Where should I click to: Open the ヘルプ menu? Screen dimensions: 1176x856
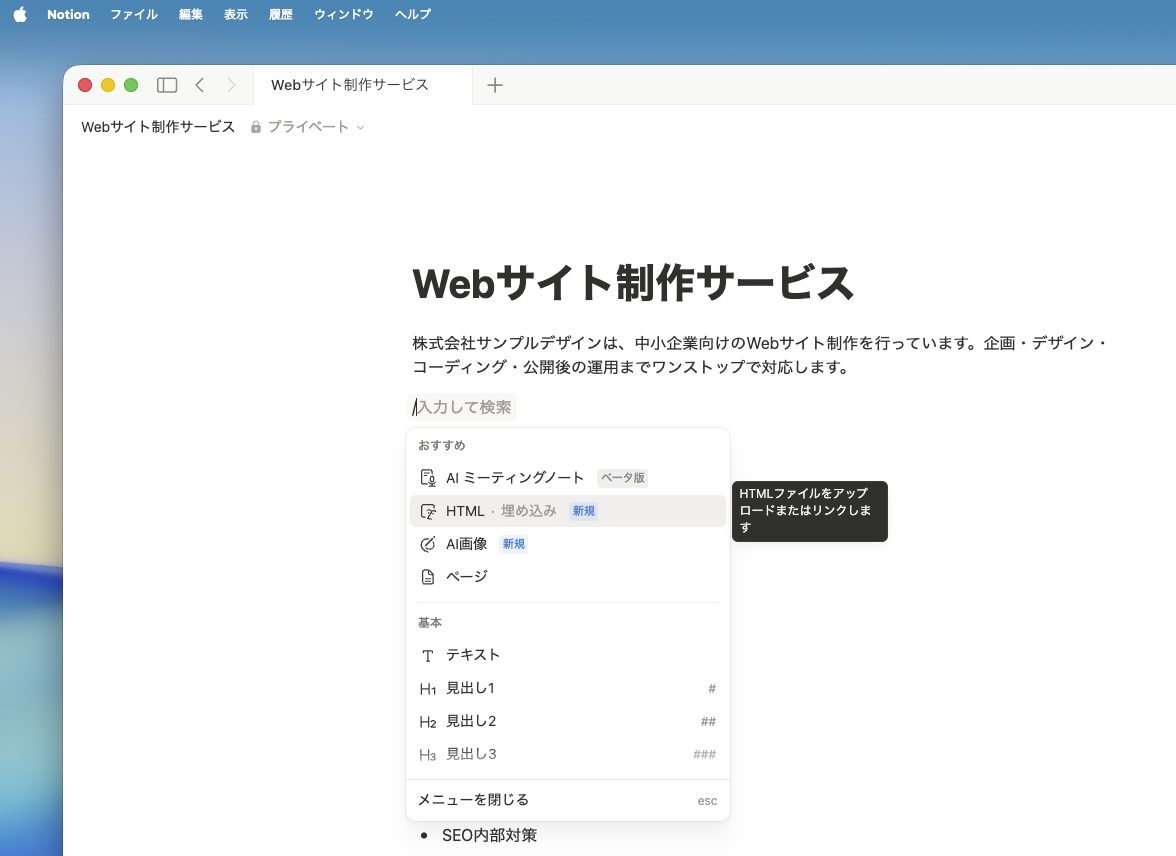(x=412, y=14)
